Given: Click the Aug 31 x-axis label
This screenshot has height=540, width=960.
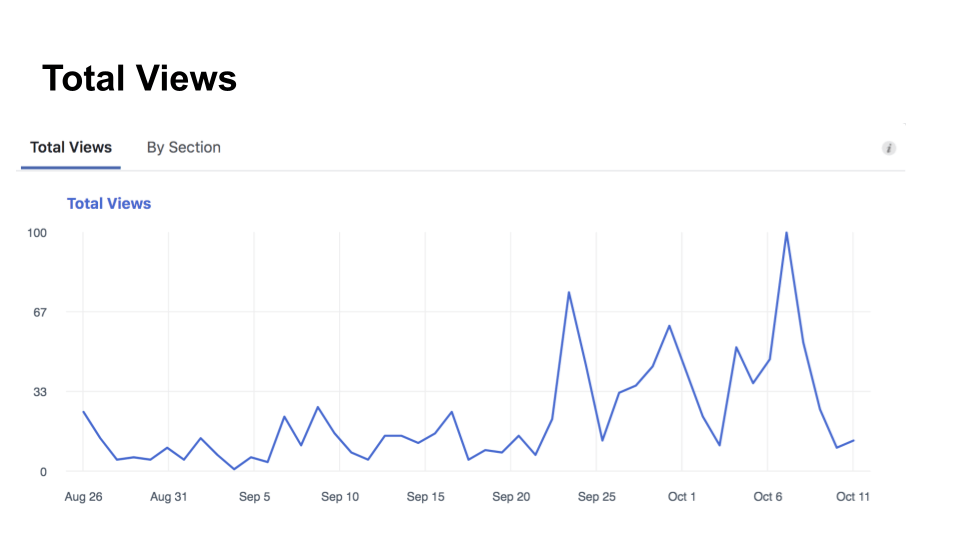Looking at the screenshot, I should pos(169,497).
